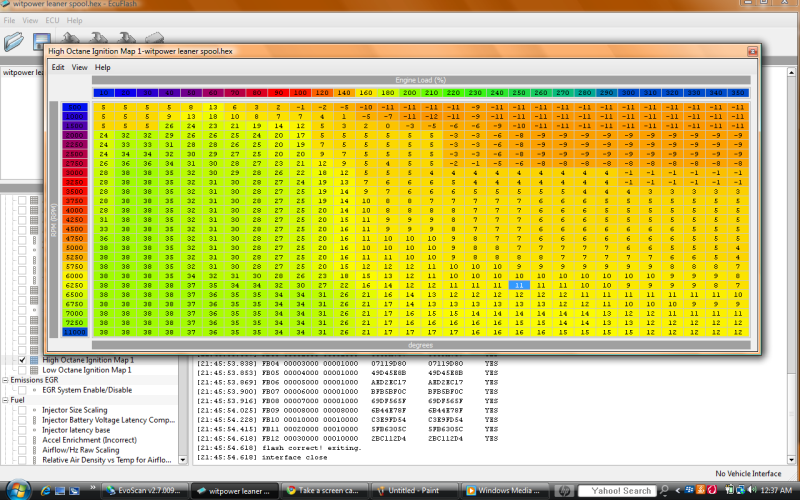Switch to EvoScan v2.7 taskbar button
This screenshot has height=500, width=800.
point(144,491)
